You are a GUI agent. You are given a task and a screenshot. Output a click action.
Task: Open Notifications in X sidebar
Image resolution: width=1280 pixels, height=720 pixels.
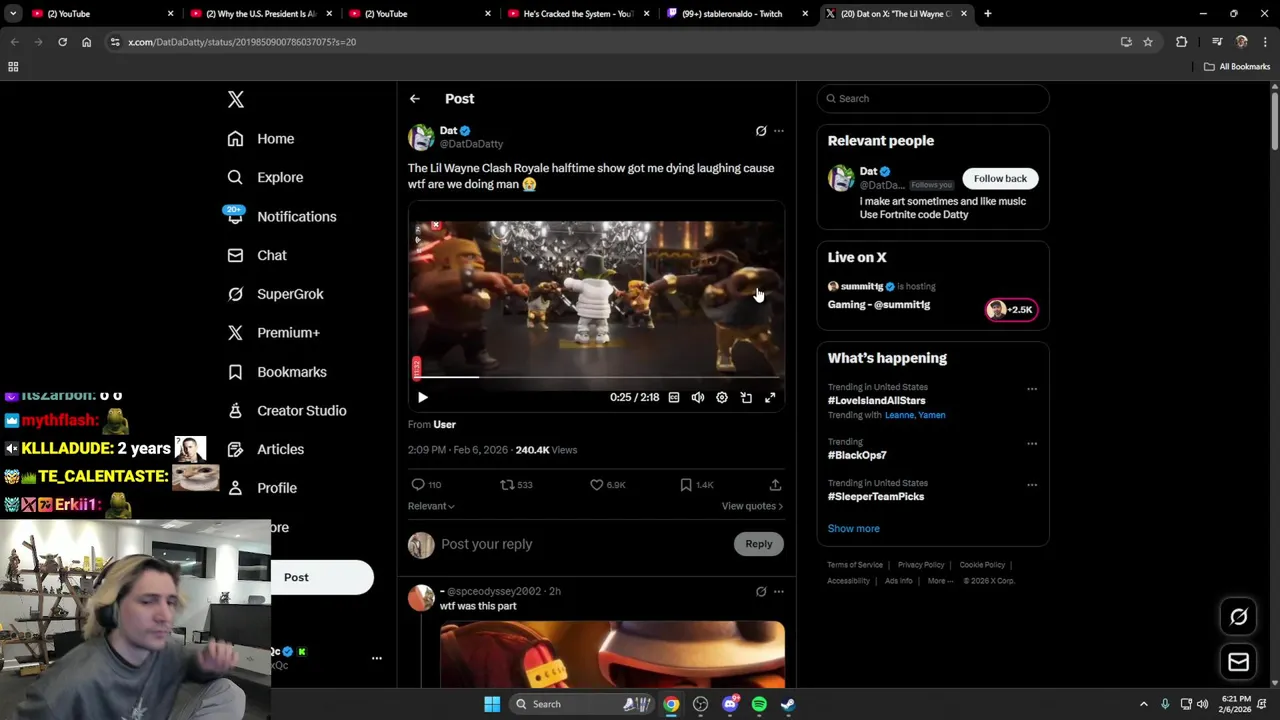pyautogui.click(x=281, y=216)
